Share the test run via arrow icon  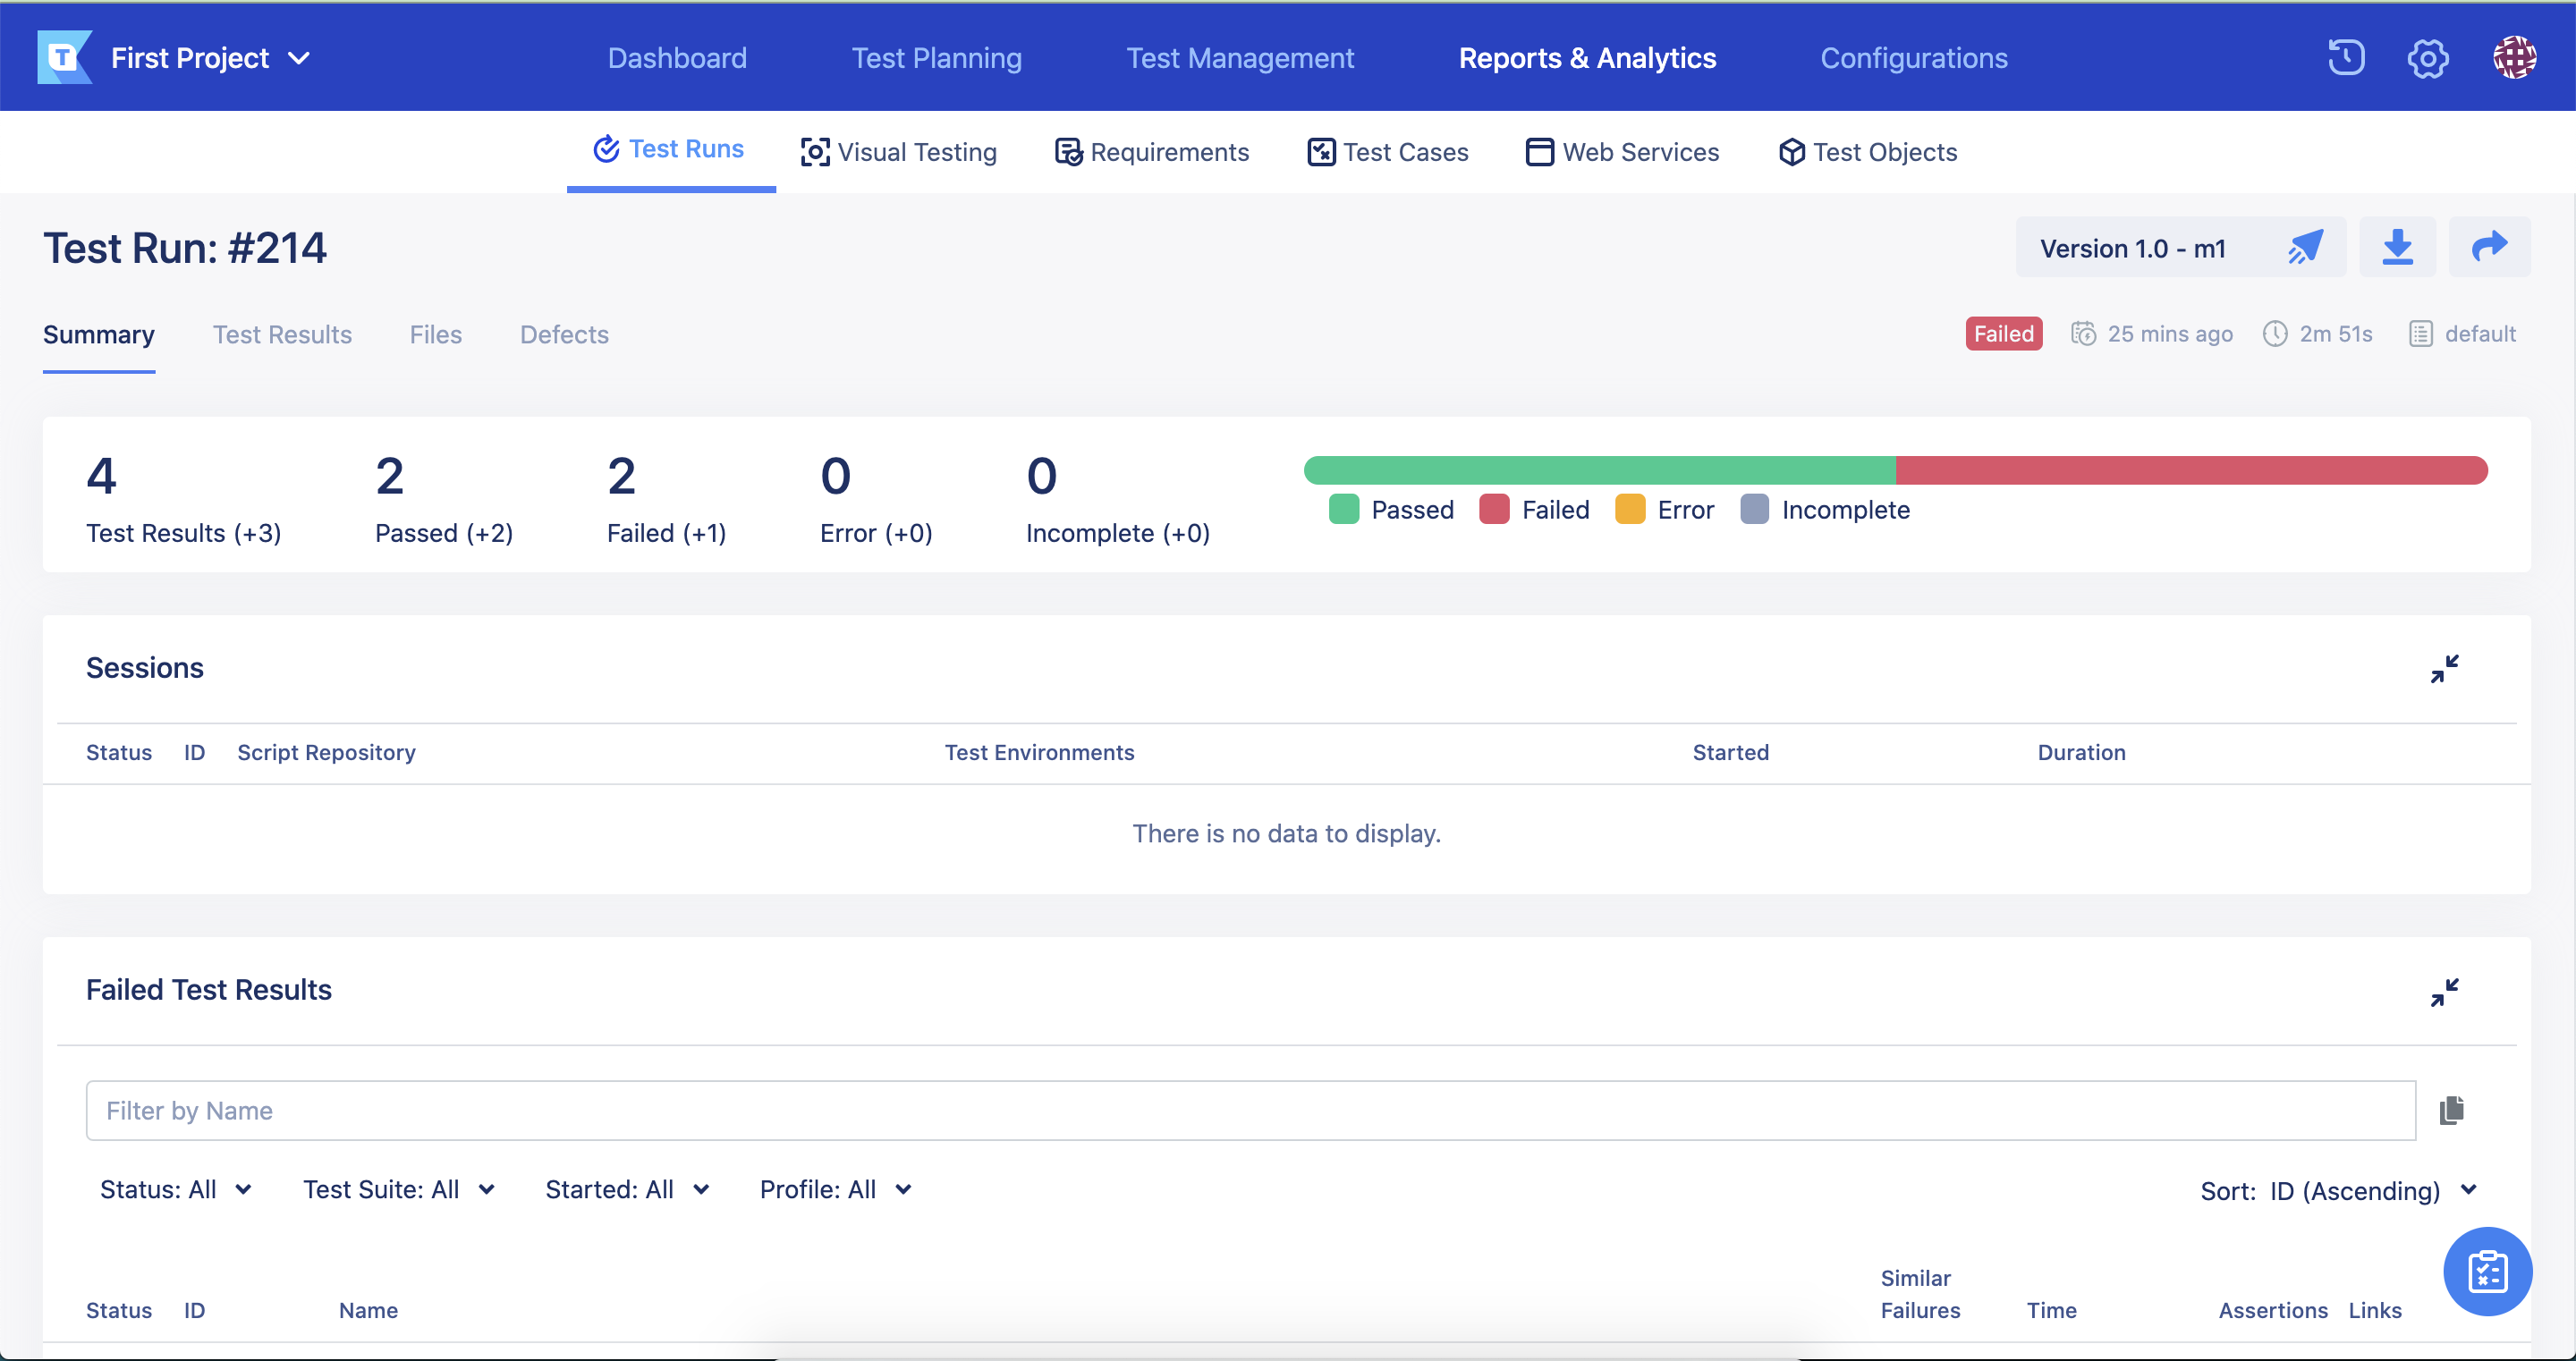(2489, 247)
